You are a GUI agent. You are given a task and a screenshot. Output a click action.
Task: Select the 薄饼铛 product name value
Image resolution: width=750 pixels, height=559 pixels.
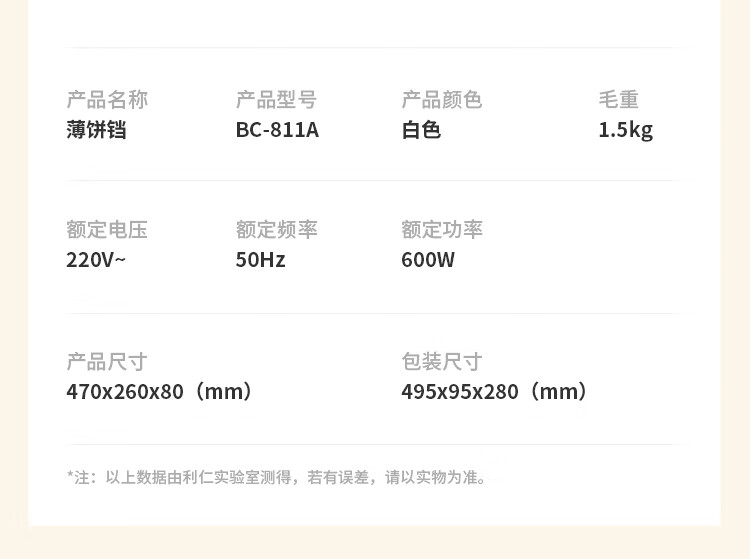(x=97, y=130)
